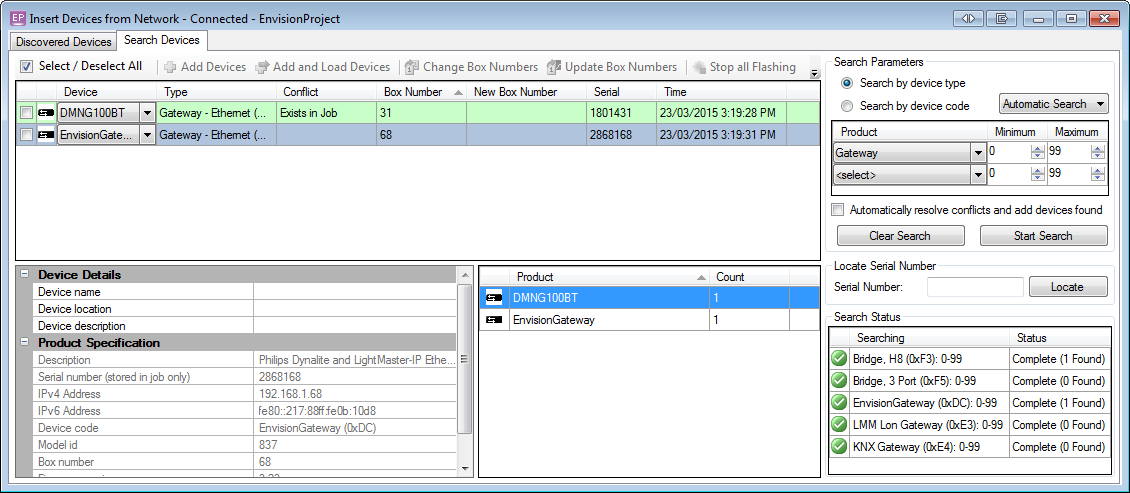This screenshot has width=1130, height=493.
Task: Open the Automatic Search dropdown
Action: [1054, 104]
